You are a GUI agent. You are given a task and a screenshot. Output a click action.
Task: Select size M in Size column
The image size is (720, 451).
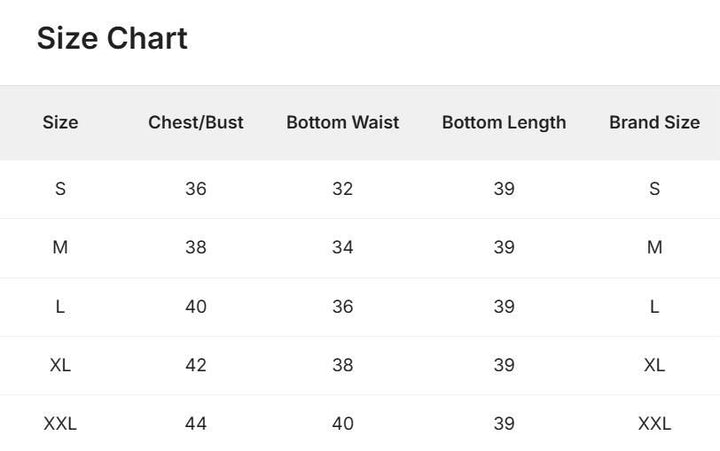coord(60,247)
